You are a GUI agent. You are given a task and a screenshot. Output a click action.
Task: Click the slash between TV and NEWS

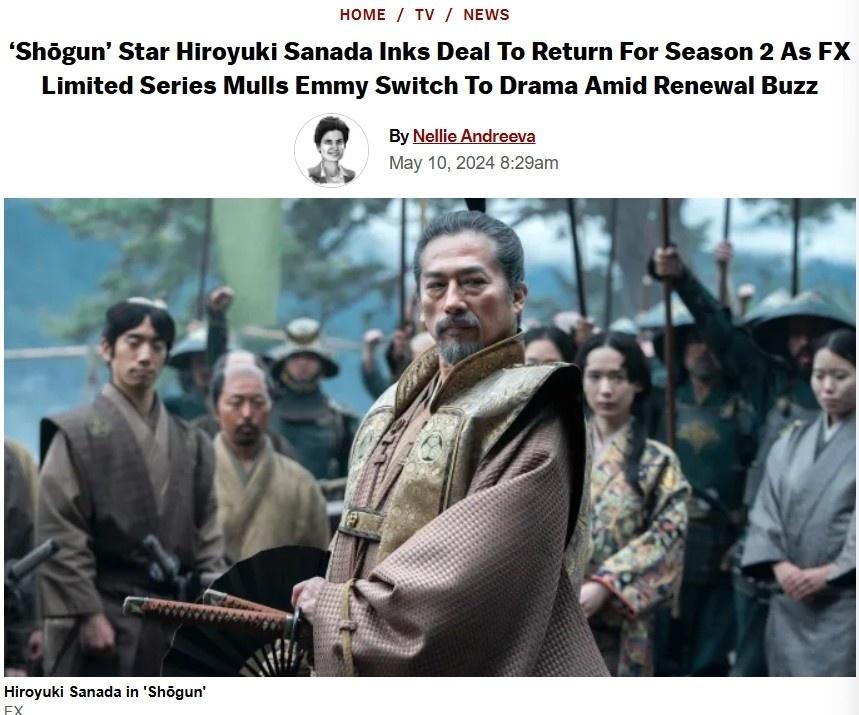tap(449, 15)
